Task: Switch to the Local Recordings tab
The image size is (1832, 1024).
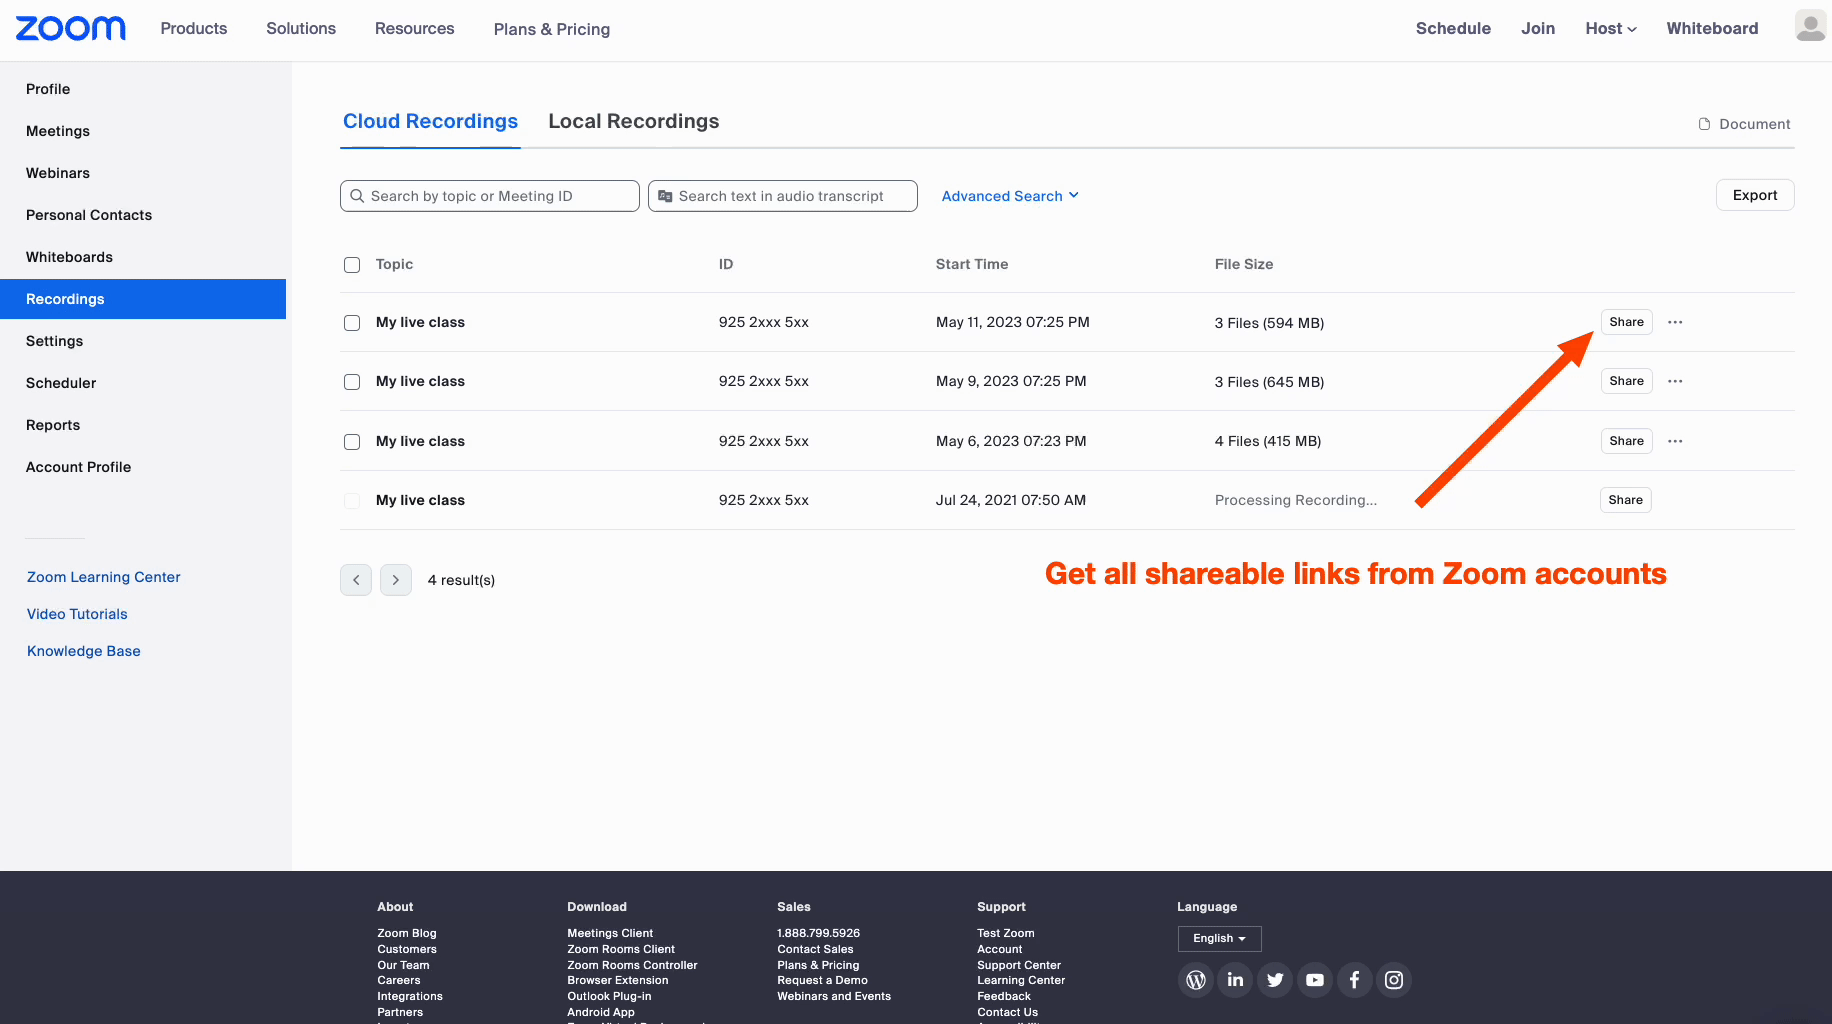Action: point(634,121)
